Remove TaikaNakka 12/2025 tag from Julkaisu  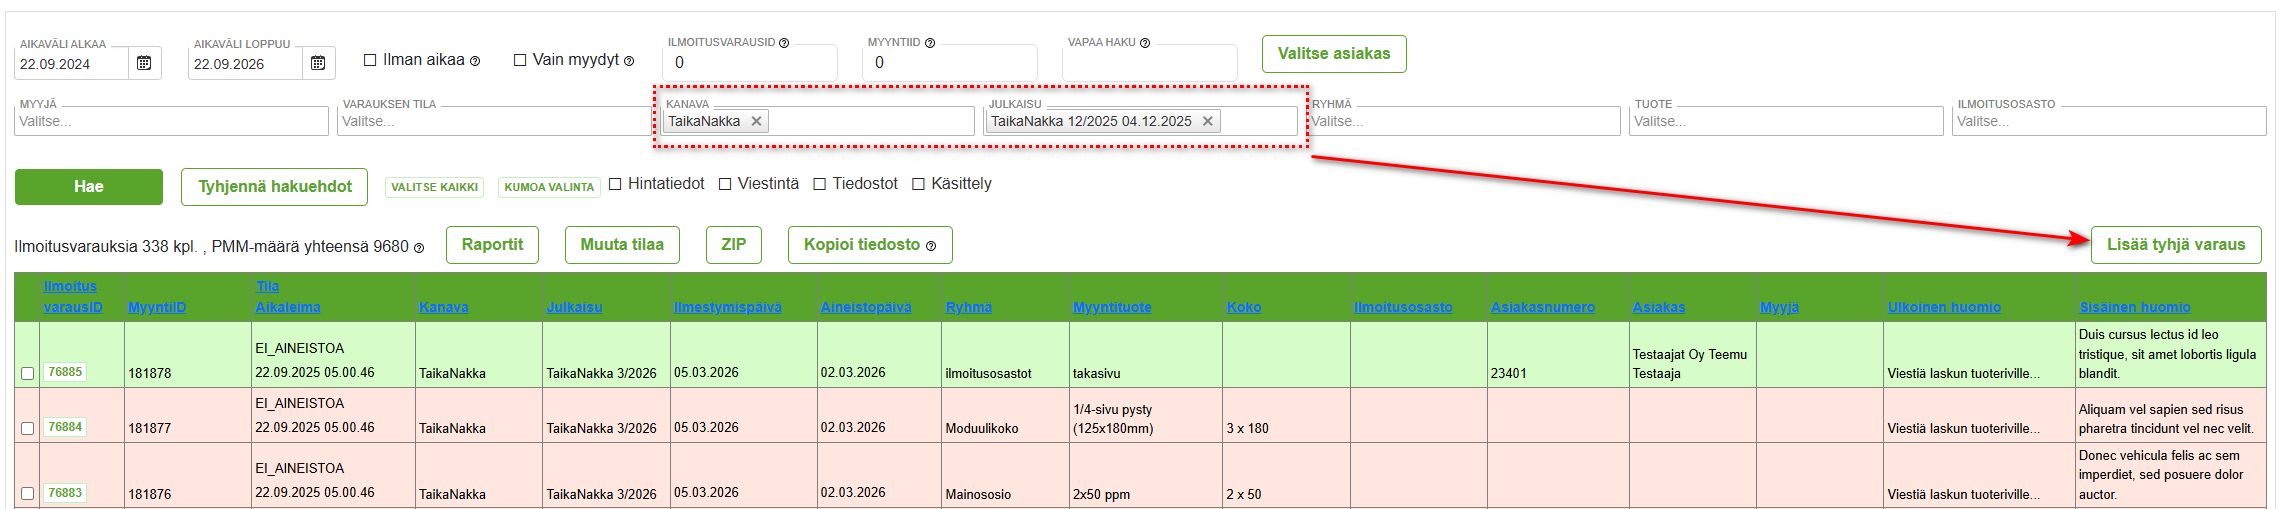[x=1208, y=121]
